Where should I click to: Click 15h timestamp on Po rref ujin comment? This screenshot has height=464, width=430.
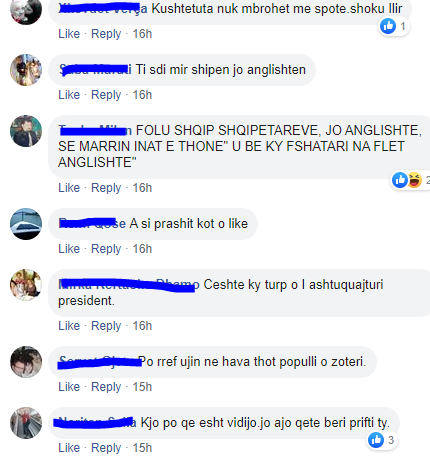coord(142,387)
